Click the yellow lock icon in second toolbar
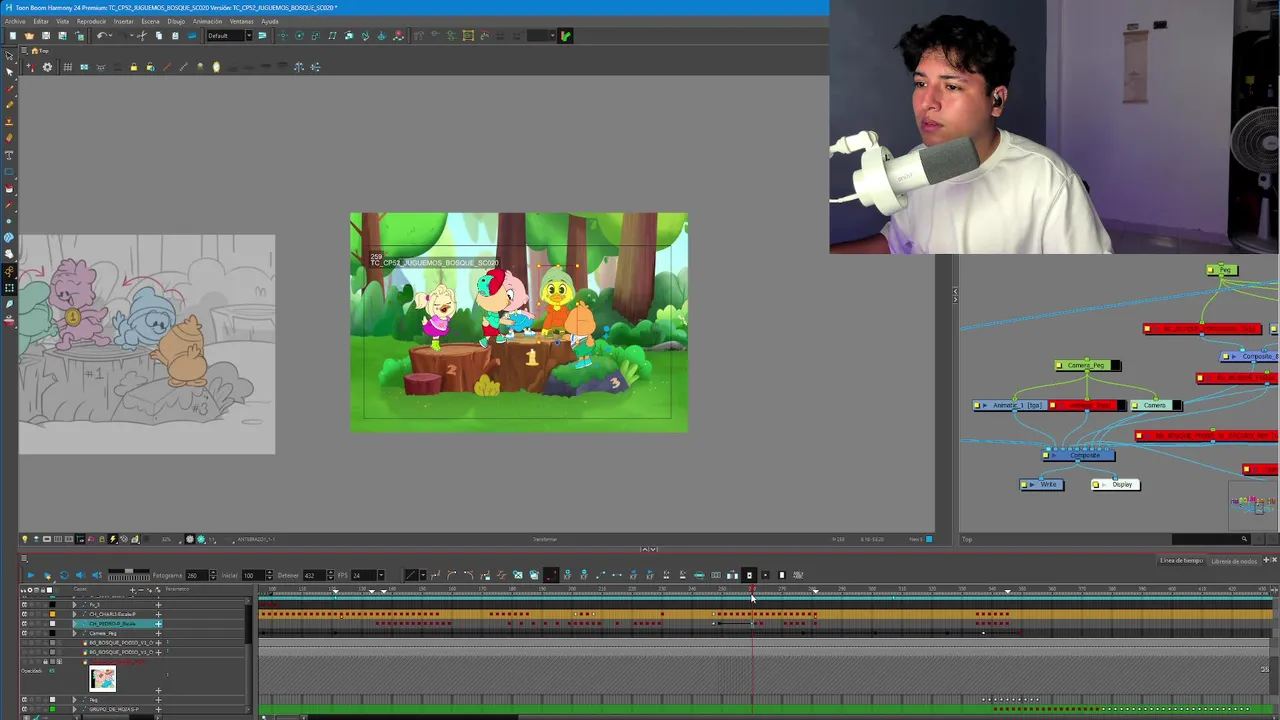 134,67
